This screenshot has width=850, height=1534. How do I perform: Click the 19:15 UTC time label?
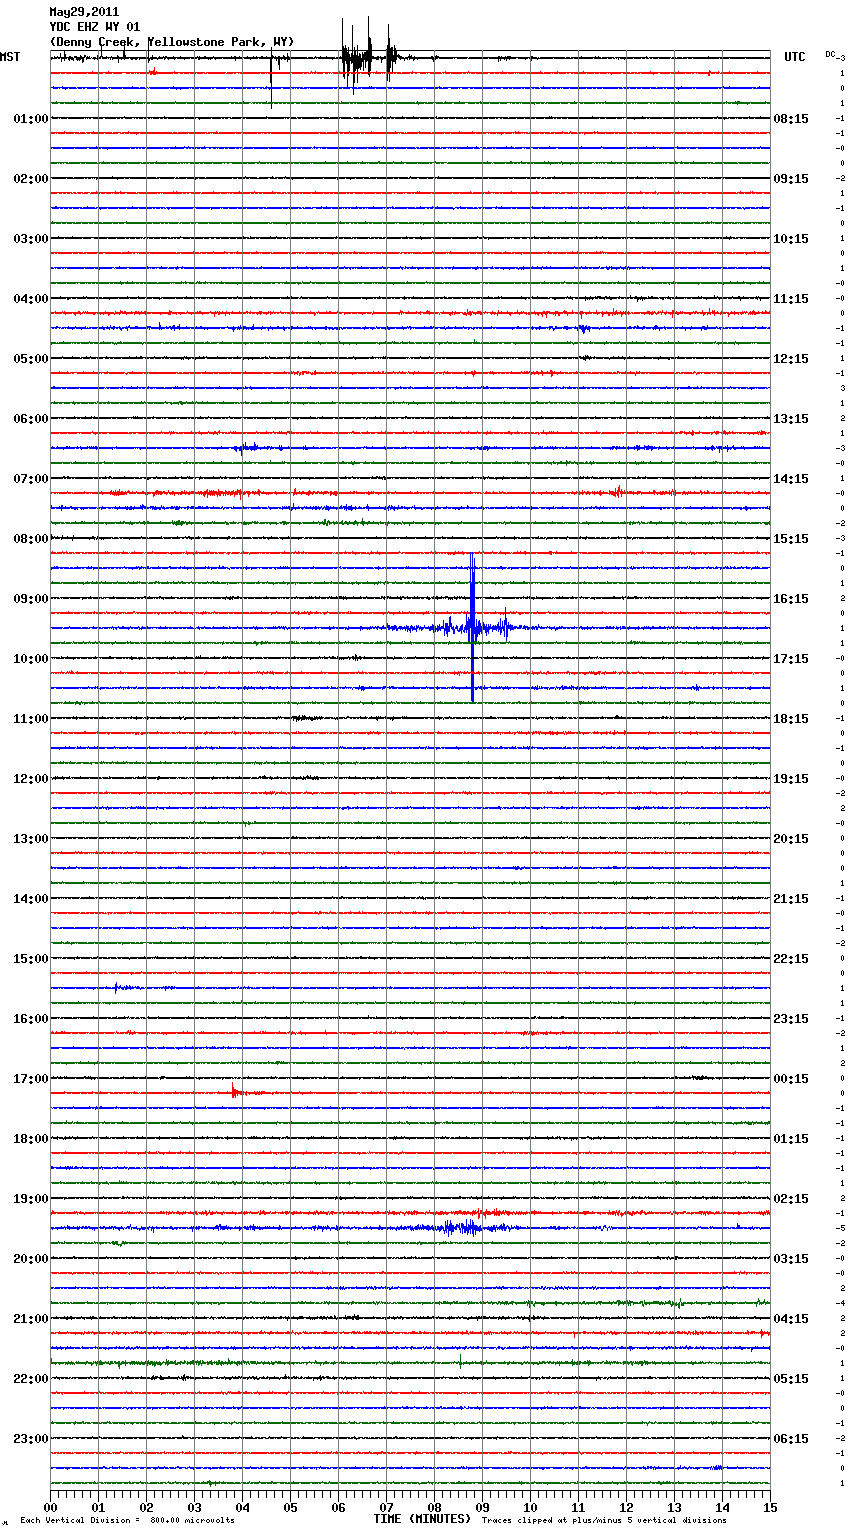pos(791,779)
